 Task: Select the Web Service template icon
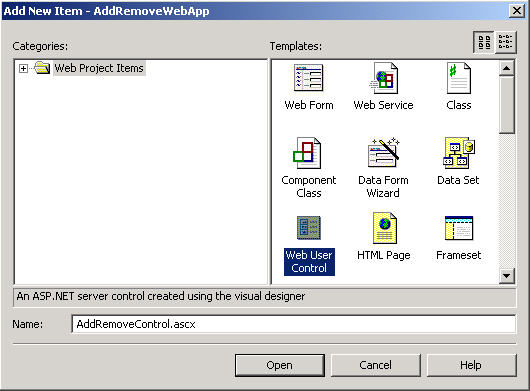[384, 78]
